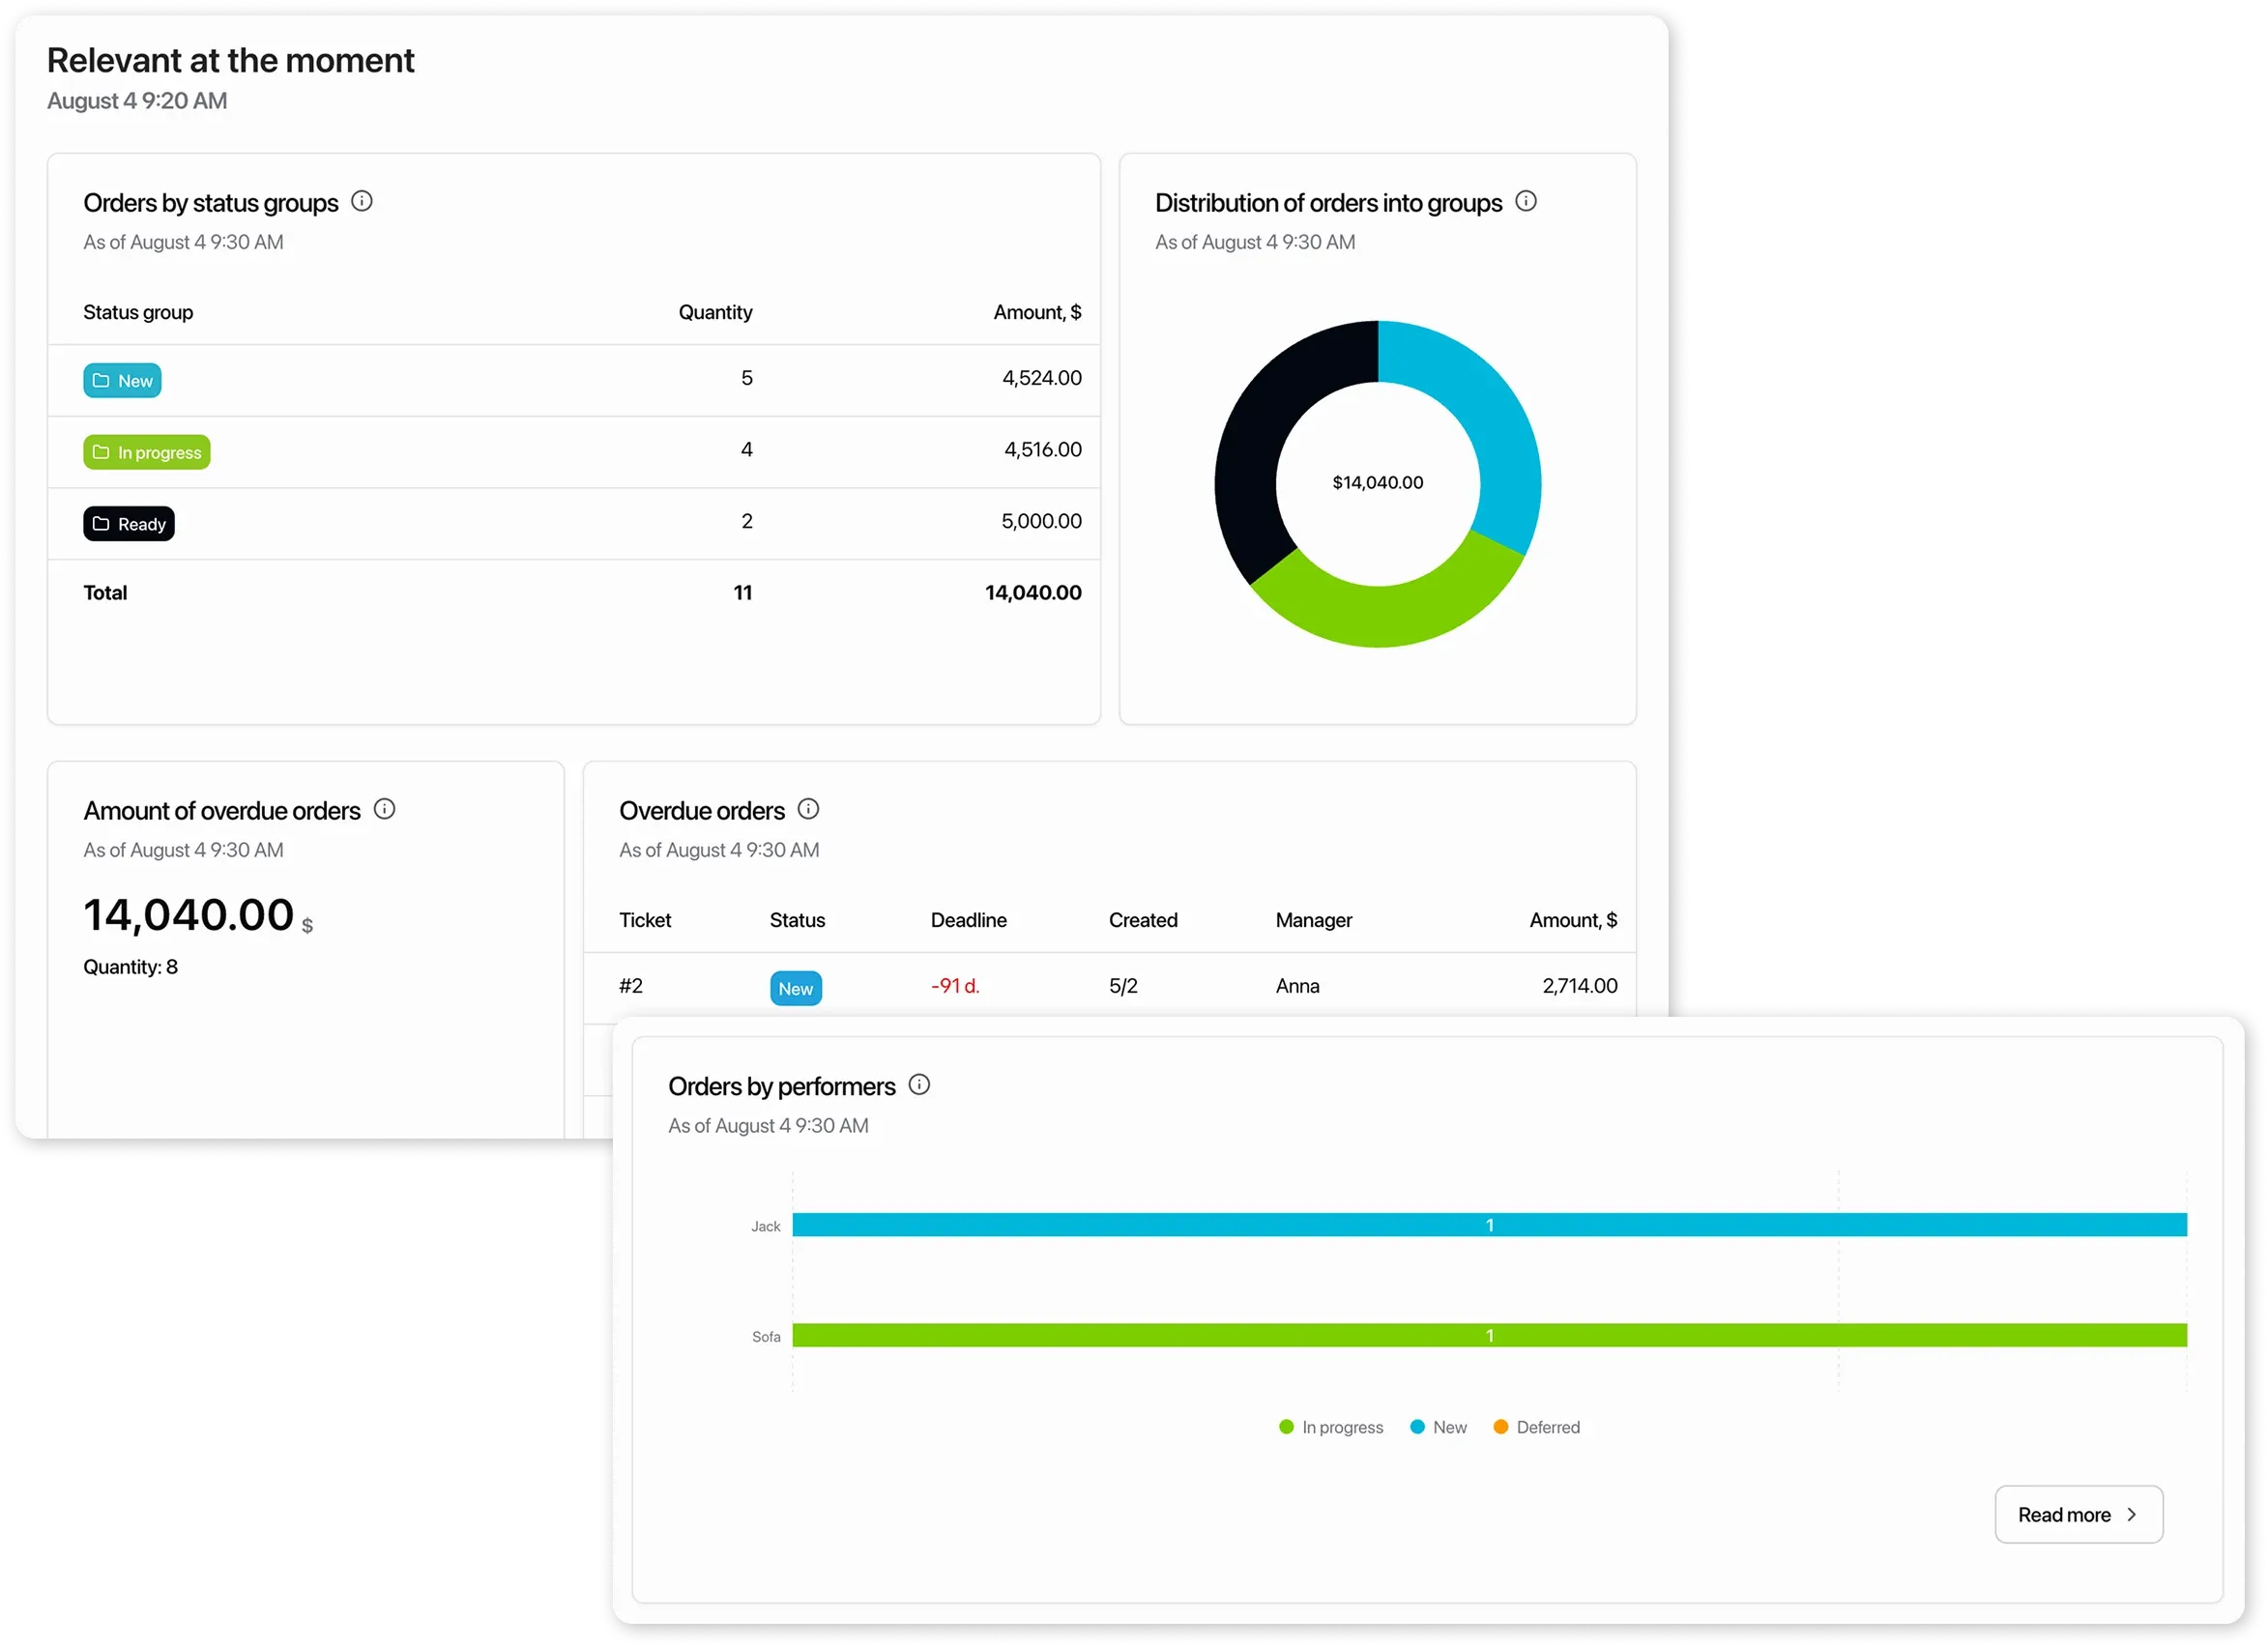Toggle the In progress legend item

pos(1332,1427)
